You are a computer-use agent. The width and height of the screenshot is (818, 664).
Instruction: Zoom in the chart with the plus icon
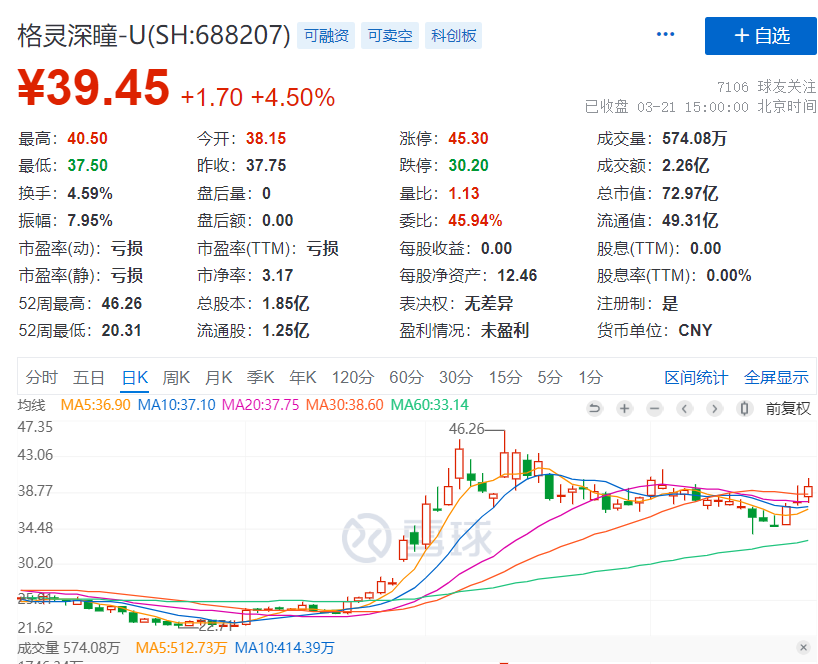[624, 408]
